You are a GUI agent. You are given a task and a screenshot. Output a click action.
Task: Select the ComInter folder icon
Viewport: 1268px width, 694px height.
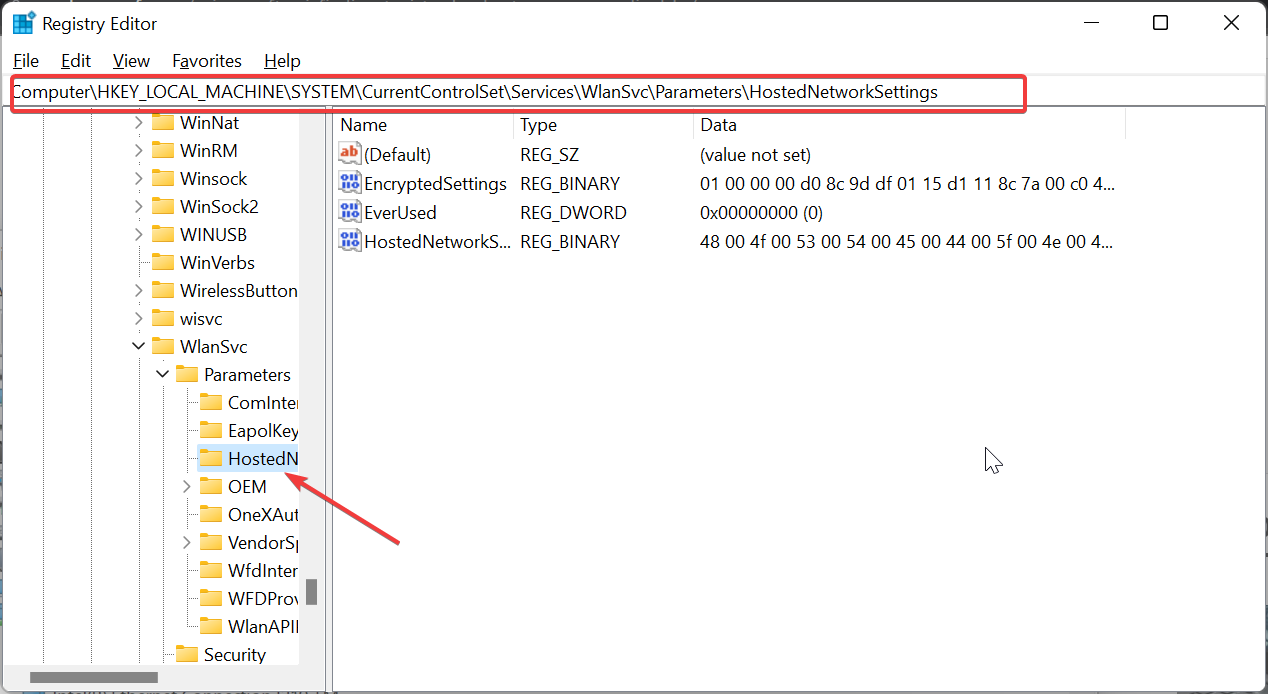(211, 403)
